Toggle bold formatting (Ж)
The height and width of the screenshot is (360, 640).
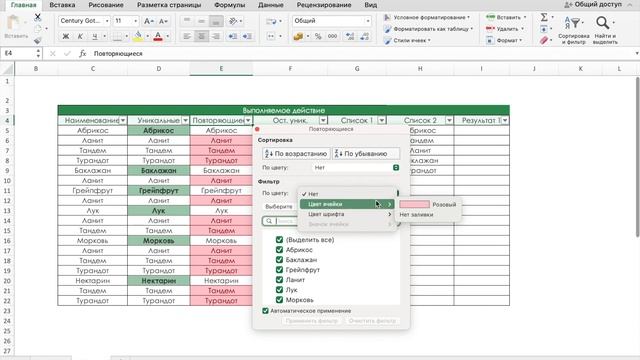point(65,36)
